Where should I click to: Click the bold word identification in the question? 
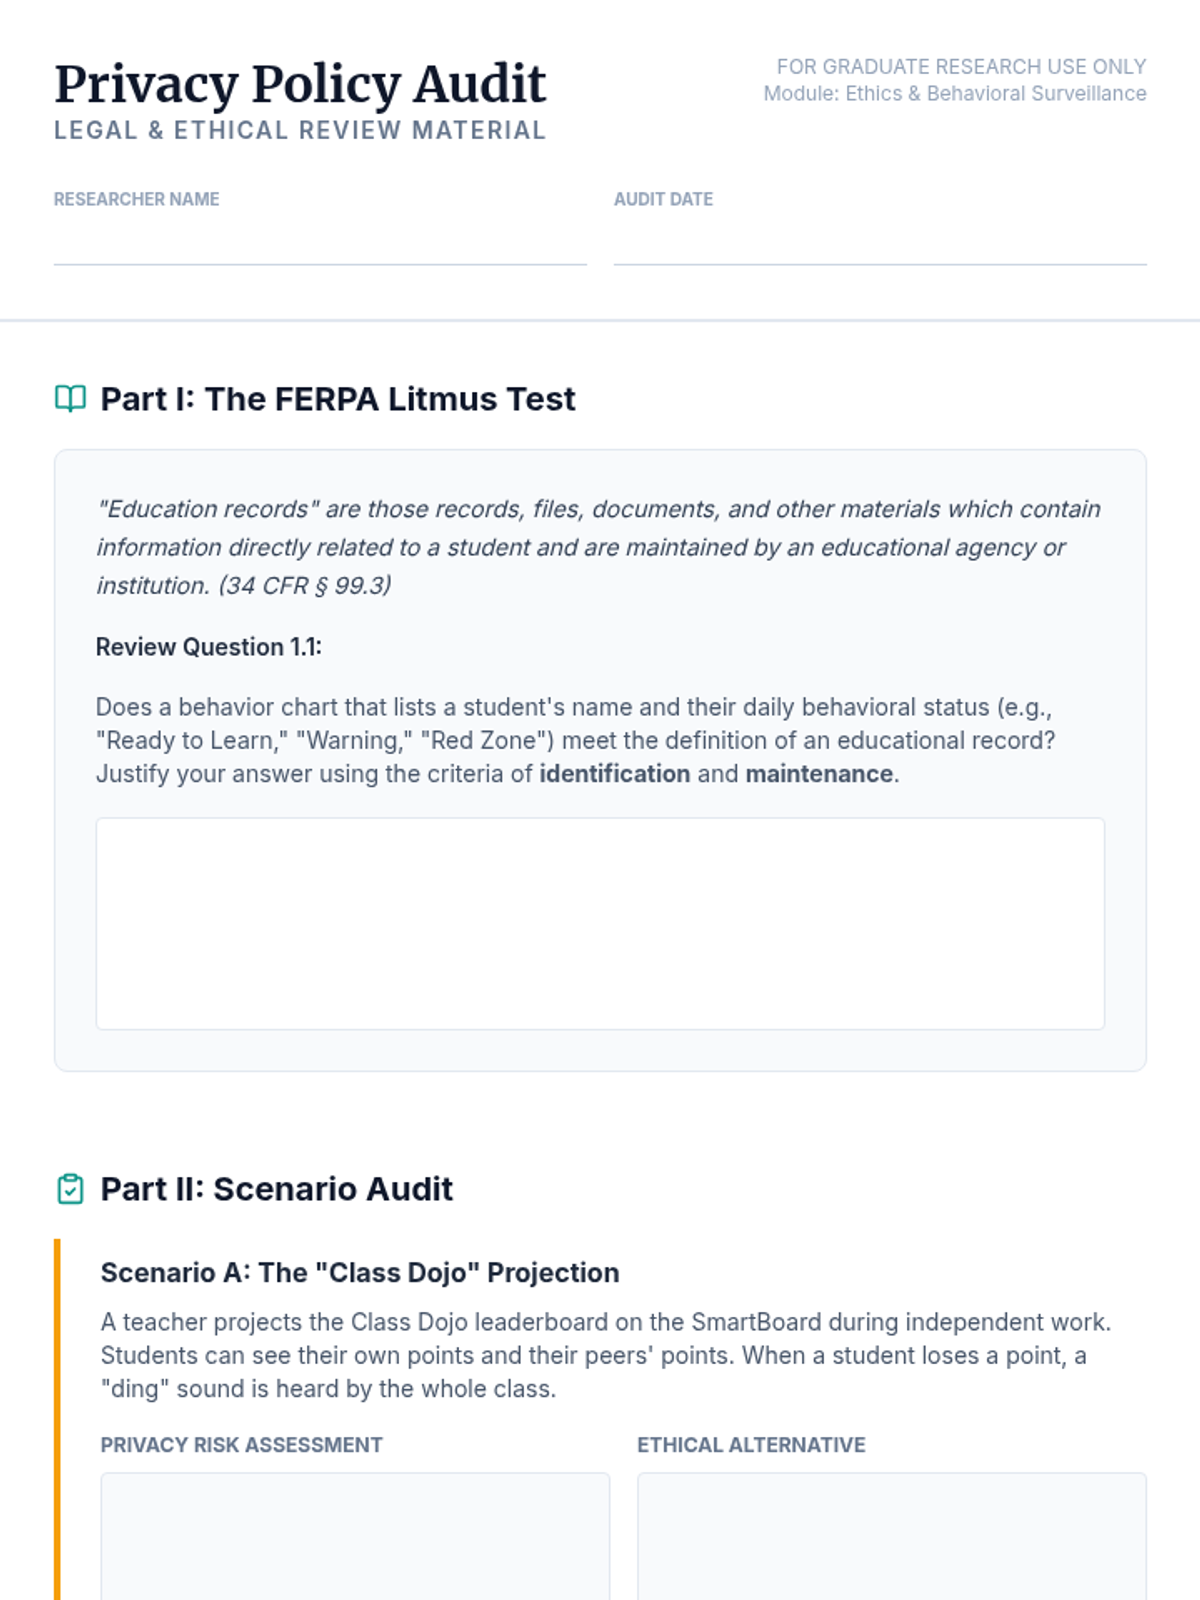click(x=614, y=774)
